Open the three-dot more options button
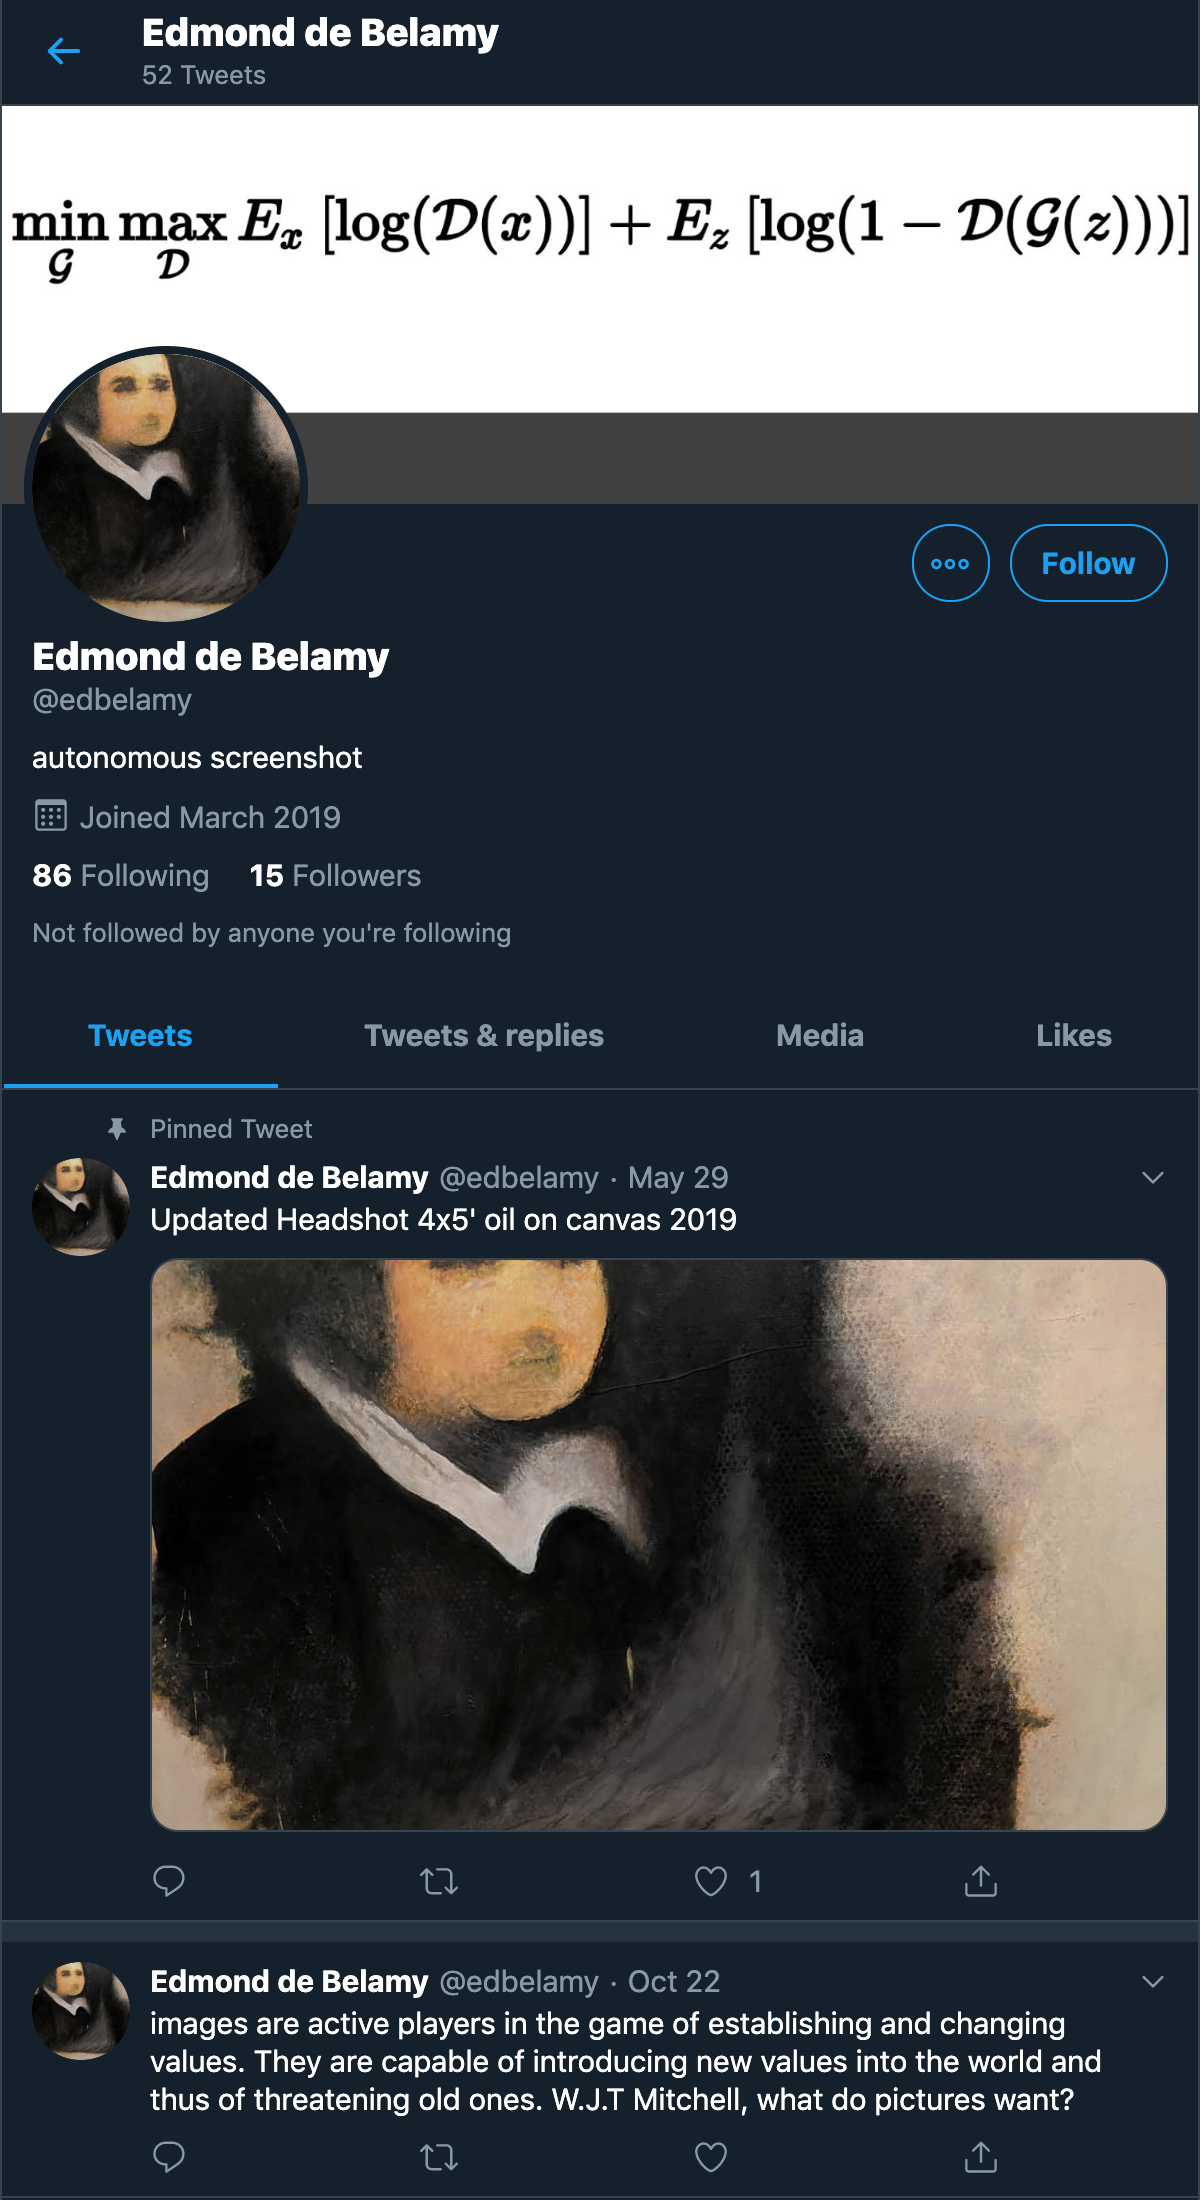Viewport: 1200px width, 2200px height. point(950,563)
